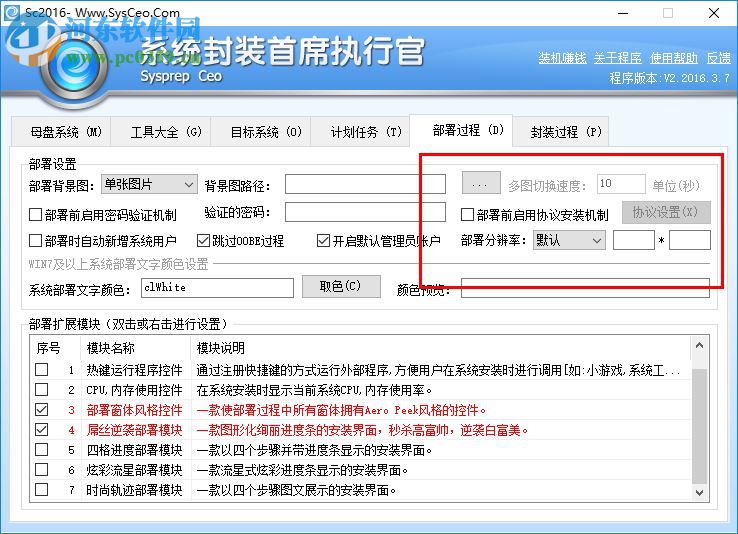Viewport: 738px width, 534px height.
Task: Click the 系统部署文字颜色 clWhite field
Action: [217, 288]
